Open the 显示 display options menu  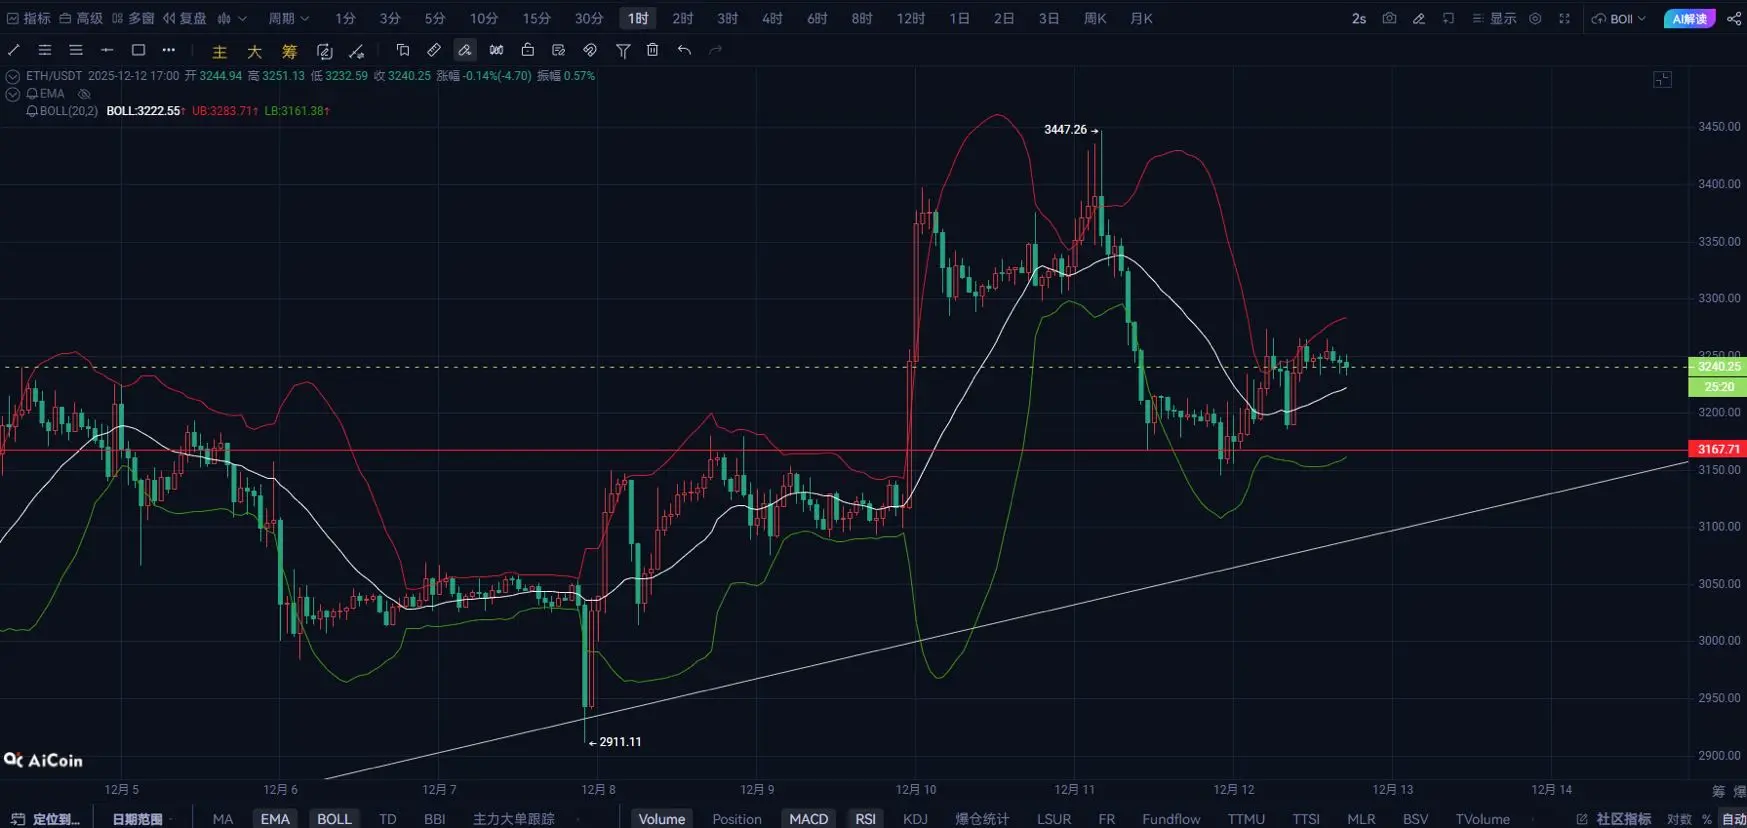tap(1494, 18)
